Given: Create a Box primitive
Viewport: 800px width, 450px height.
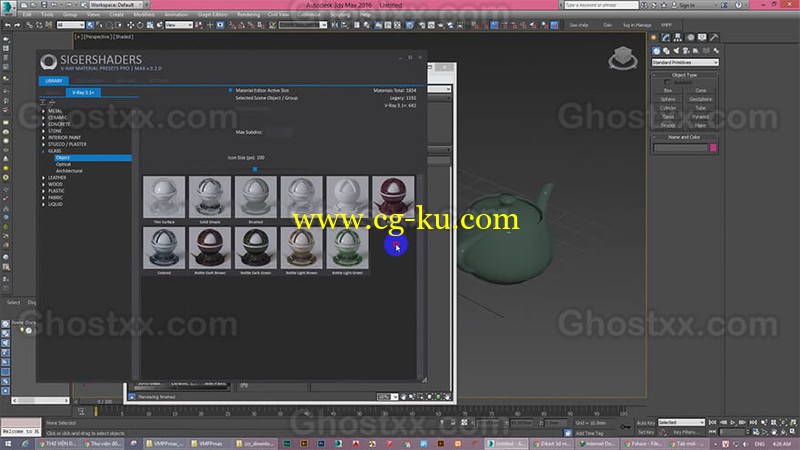Looking at the screenshot, I should 668,90.
